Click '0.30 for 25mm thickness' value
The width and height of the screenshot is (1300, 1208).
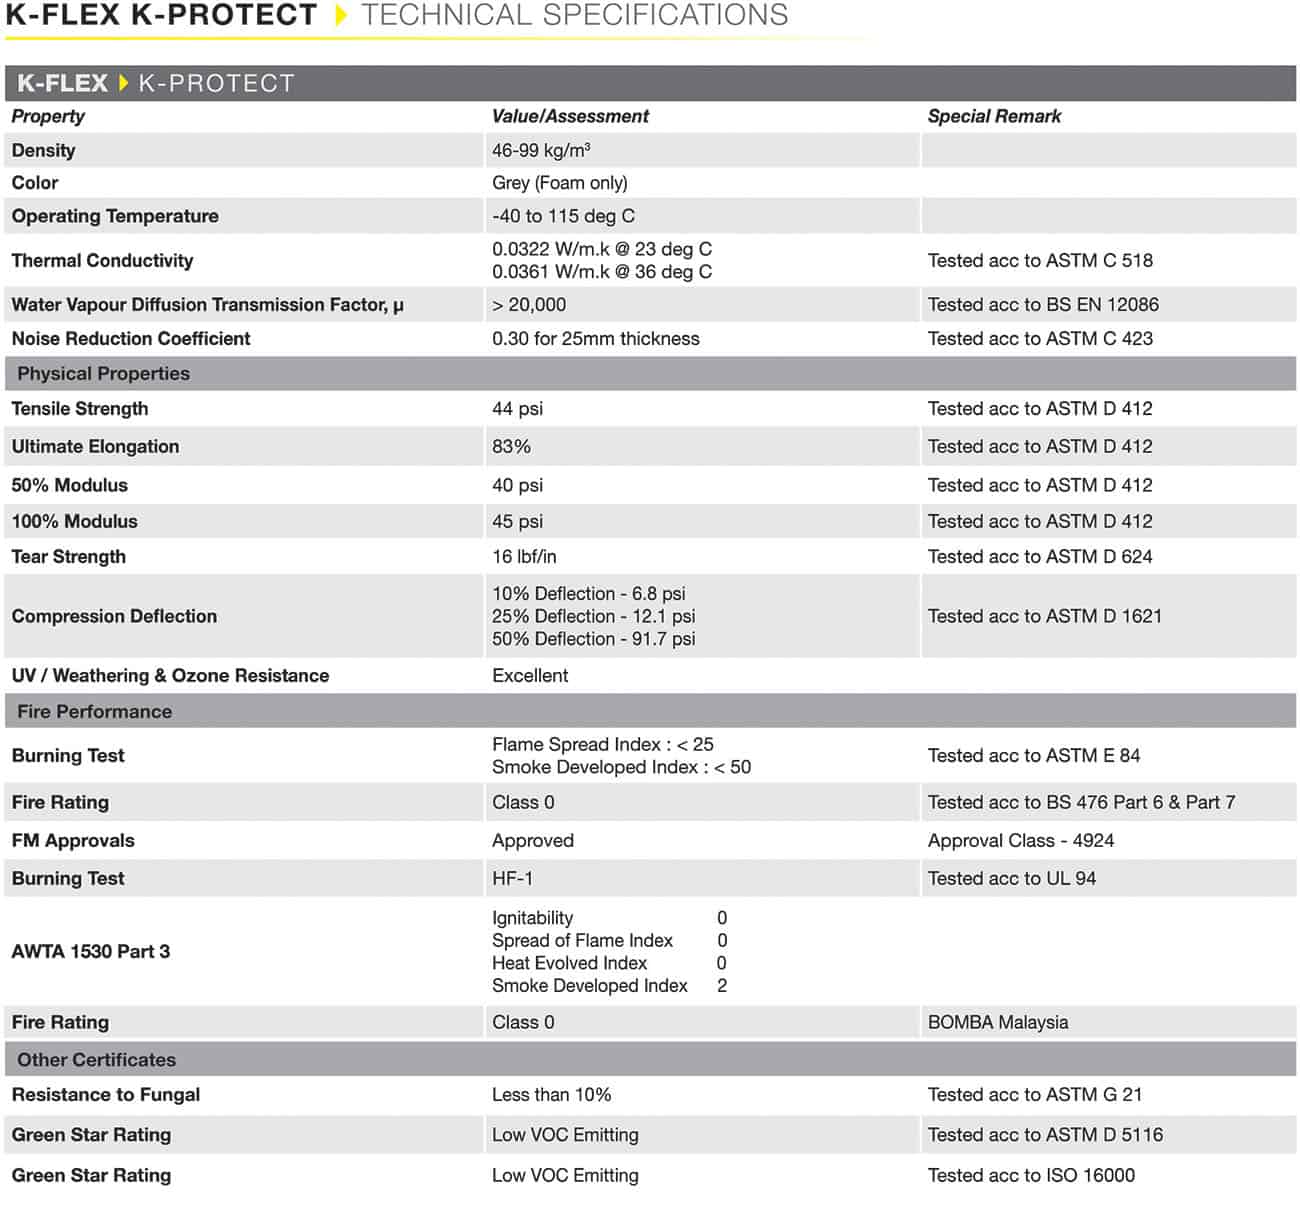point(596,339)
